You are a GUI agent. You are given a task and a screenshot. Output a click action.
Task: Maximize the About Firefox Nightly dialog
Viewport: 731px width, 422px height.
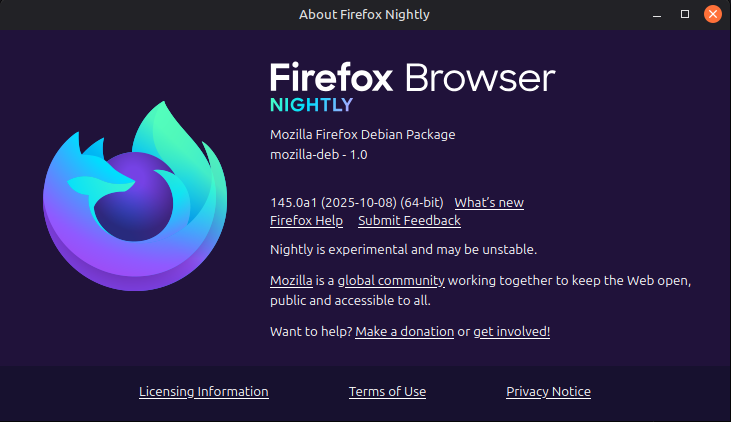[x=685, y=14]
